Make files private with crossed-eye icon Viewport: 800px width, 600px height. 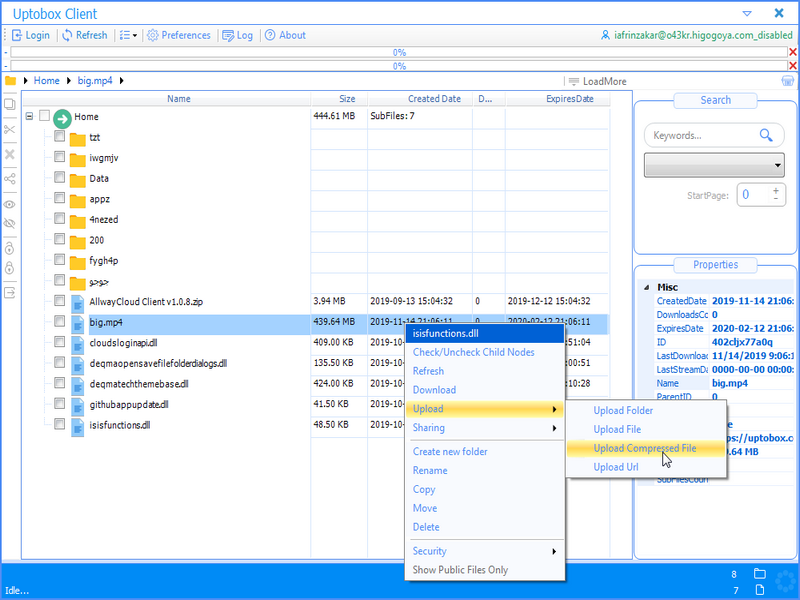tap(10, 223)
